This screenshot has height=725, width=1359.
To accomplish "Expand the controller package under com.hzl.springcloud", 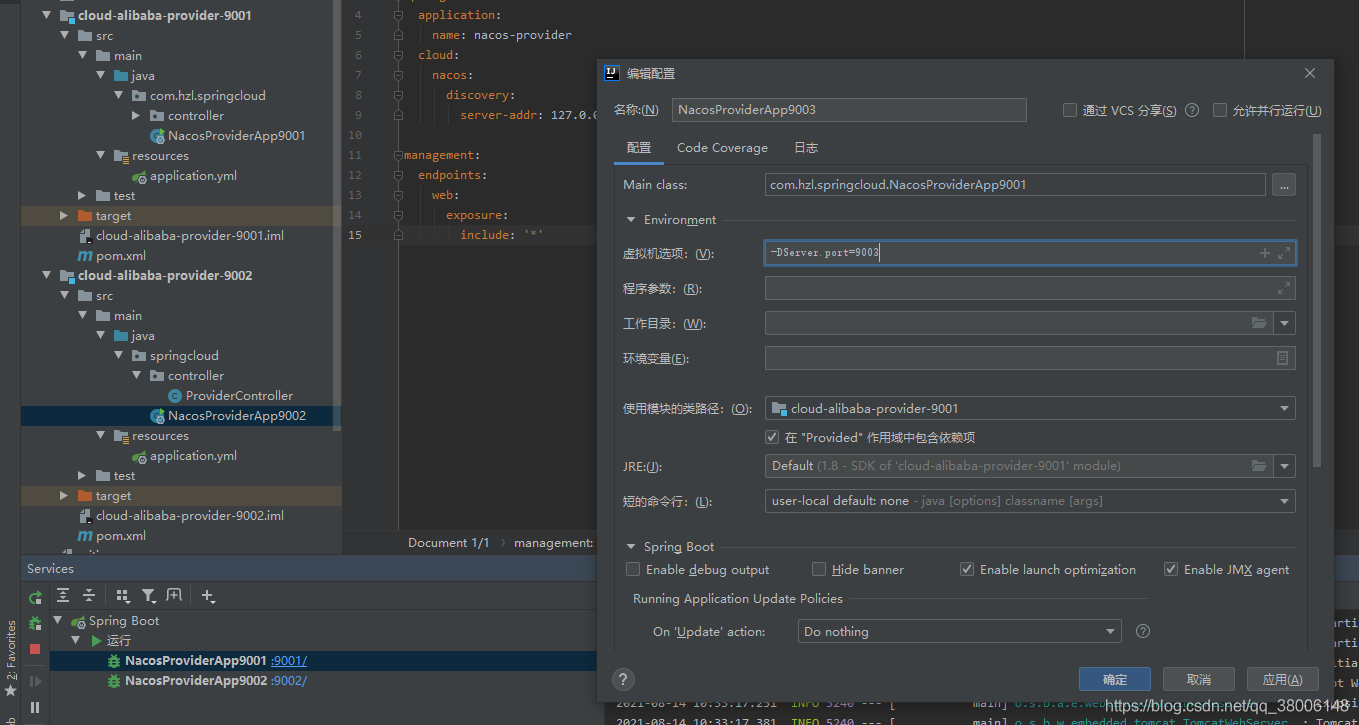I will 137,115.
